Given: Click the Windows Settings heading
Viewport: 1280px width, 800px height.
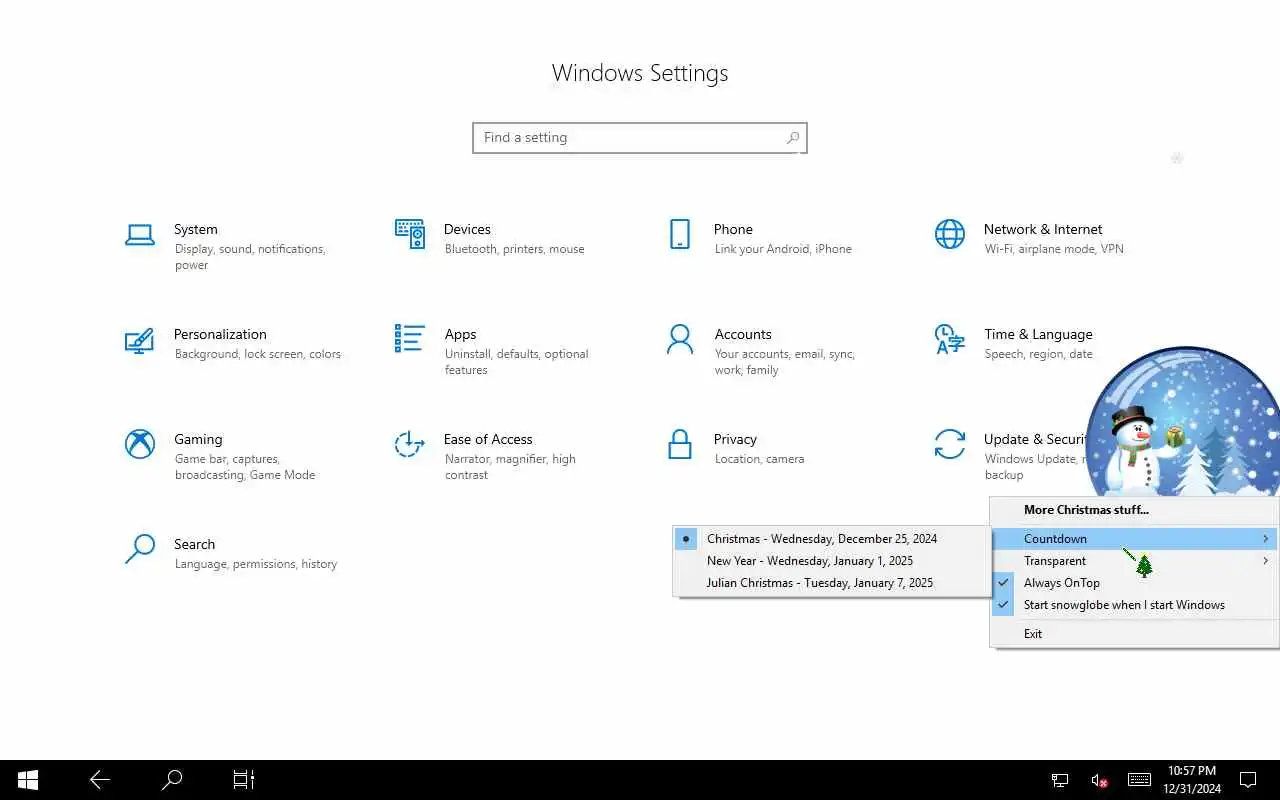Looking at the screenshot, I should 640,73.
